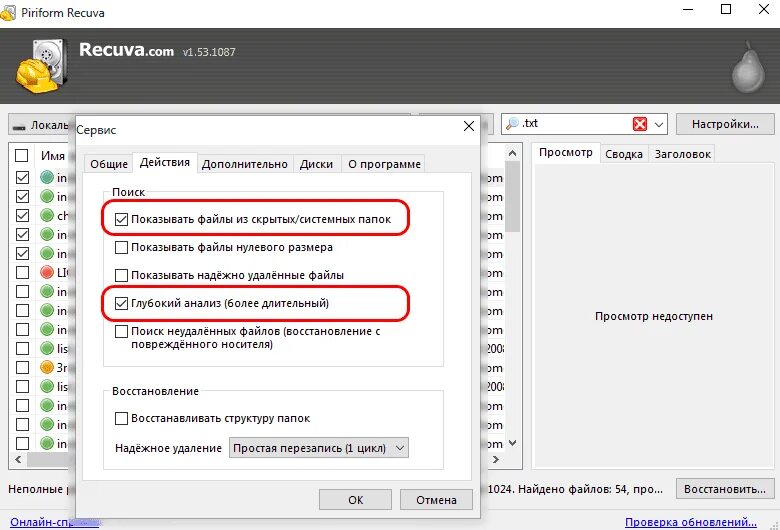Viewport: 780px width, 530px height.
Task: Click the Восстановить... button
Action: point(725,489)
